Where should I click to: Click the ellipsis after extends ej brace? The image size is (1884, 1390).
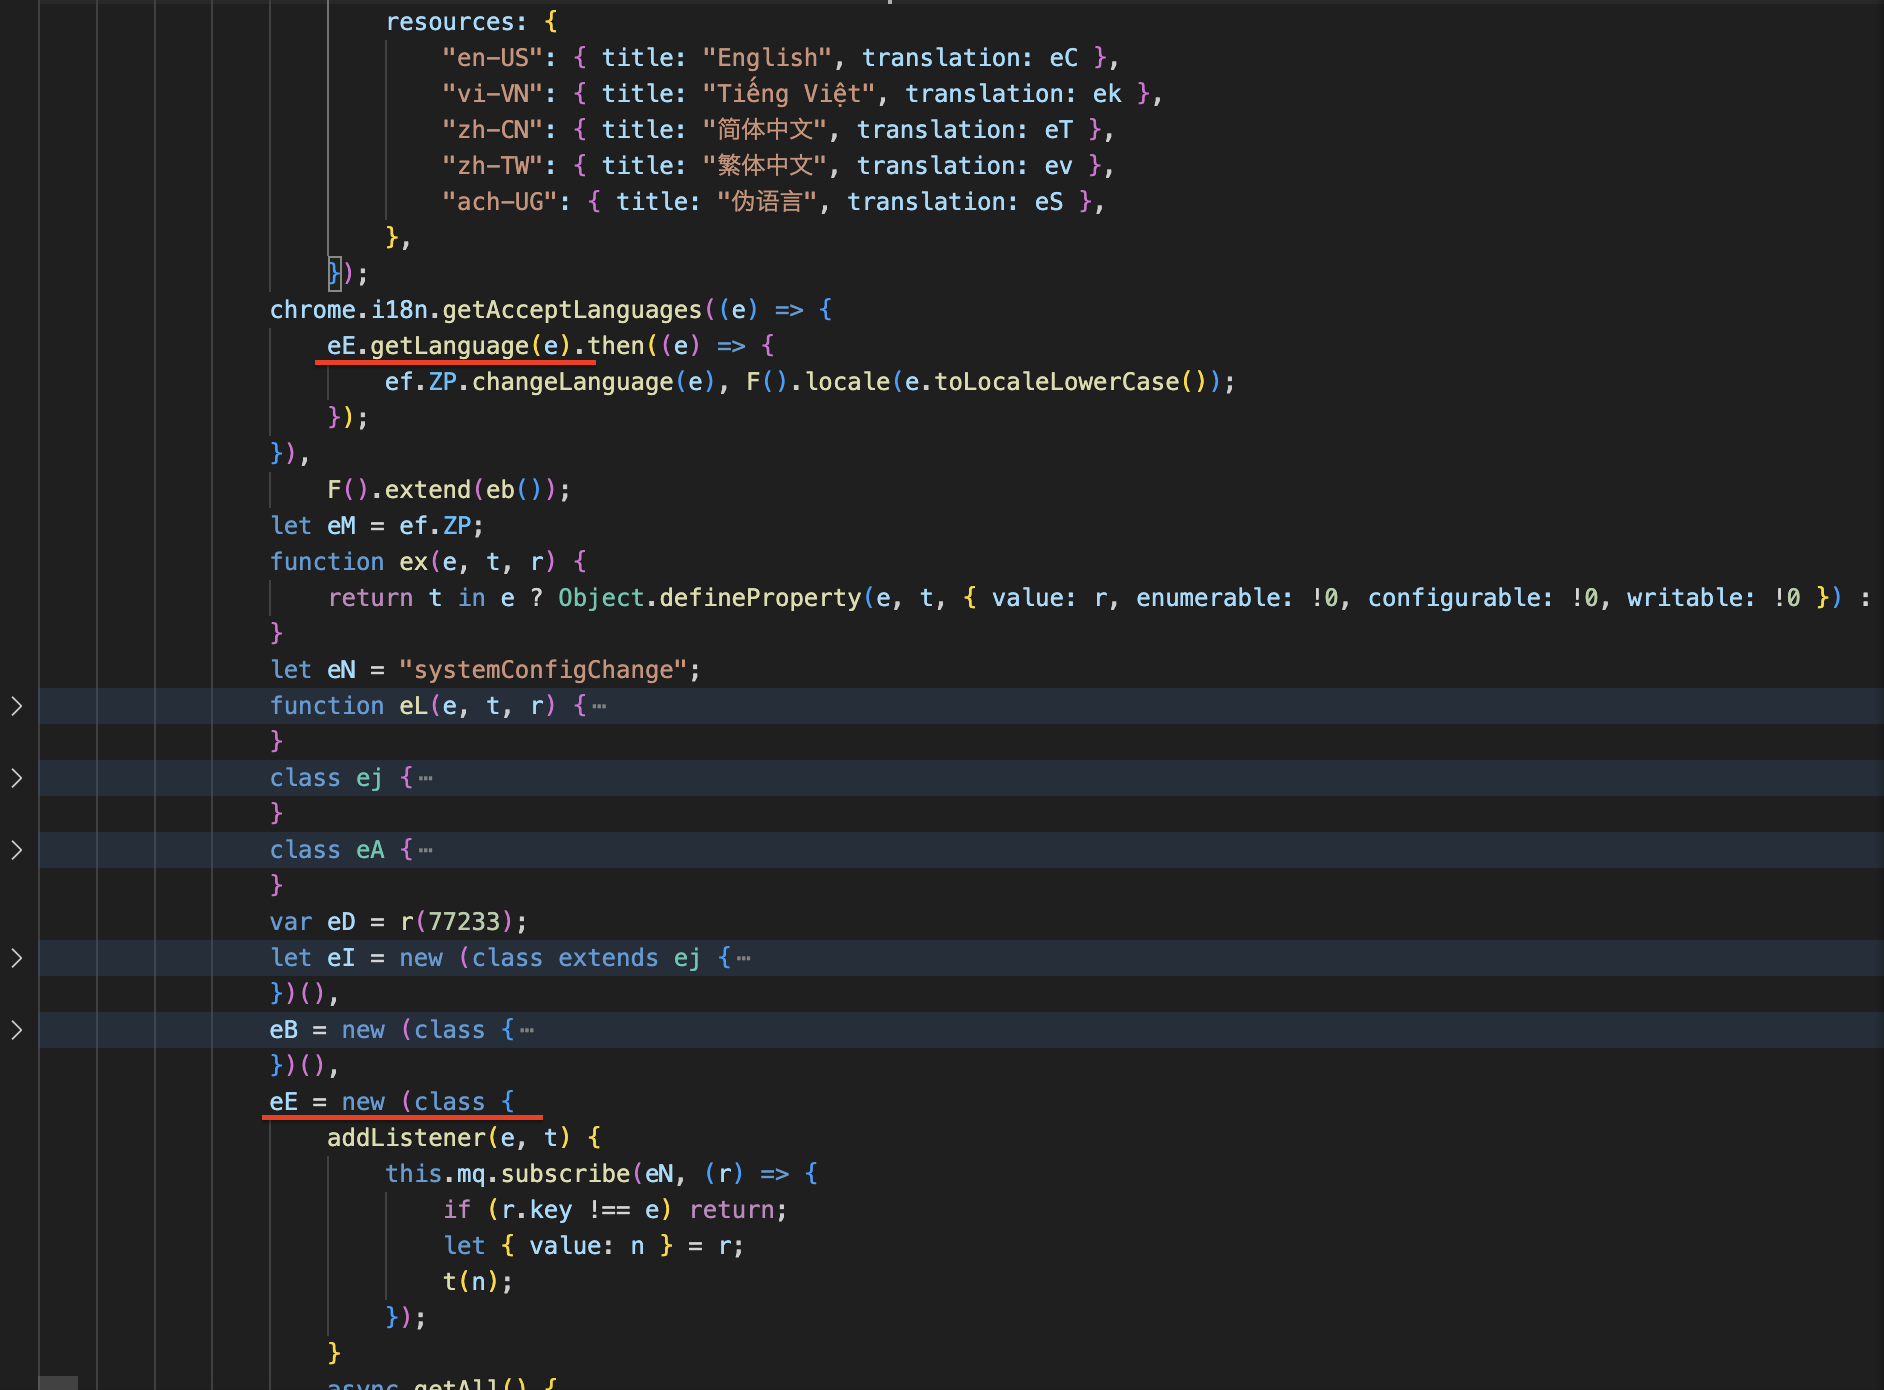coord(743,958)
